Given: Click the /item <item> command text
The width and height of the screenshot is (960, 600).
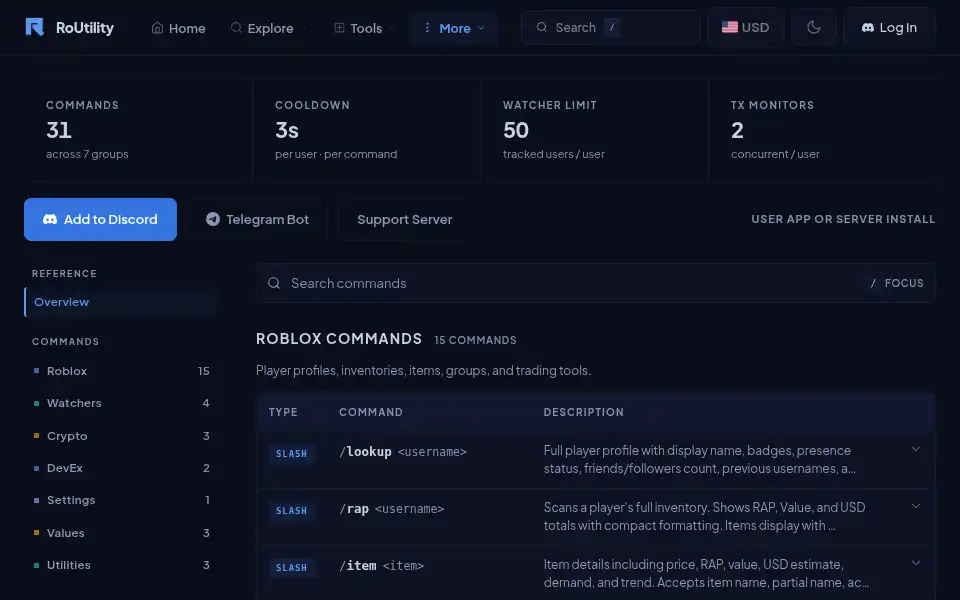Looking at the screenshot, I should pyautogui.click(x=381, y=566).
